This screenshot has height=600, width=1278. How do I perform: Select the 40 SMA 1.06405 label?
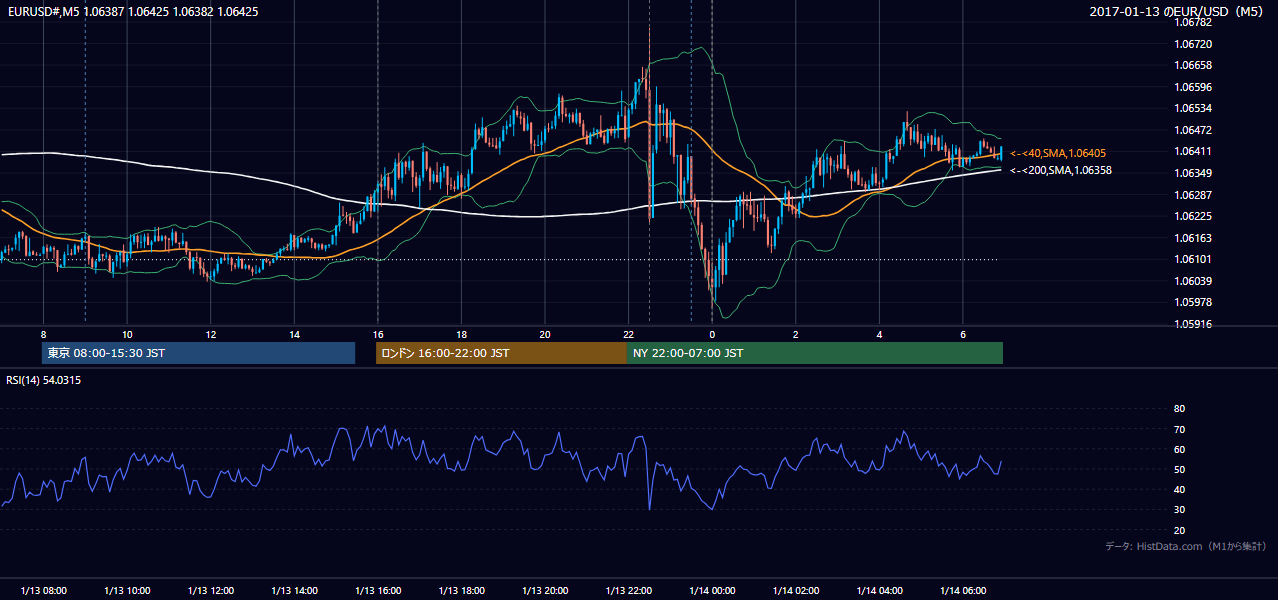[1057, 153]
